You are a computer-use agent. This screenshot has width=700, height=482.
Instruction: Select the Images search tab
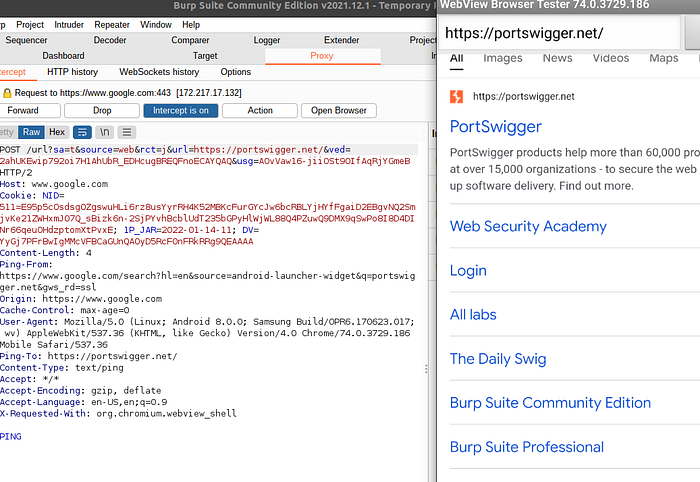point(503,58)
